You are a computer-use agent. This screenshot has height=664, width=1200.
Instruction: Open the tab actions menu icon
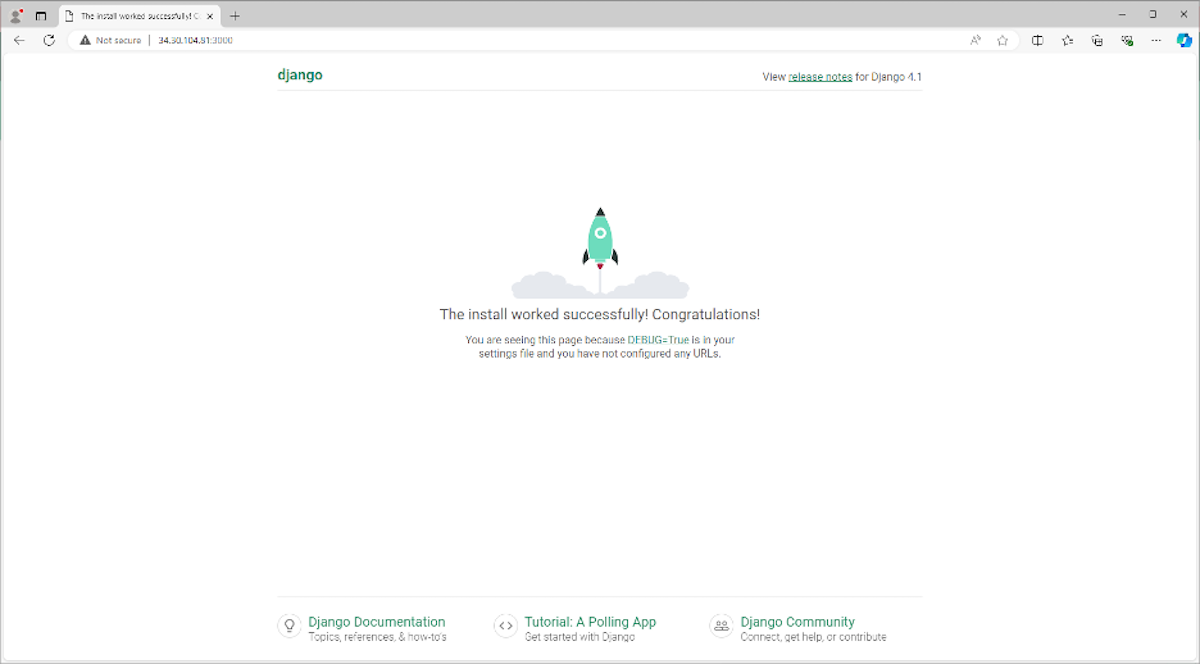pyautogui.click(x=41, y=16)
